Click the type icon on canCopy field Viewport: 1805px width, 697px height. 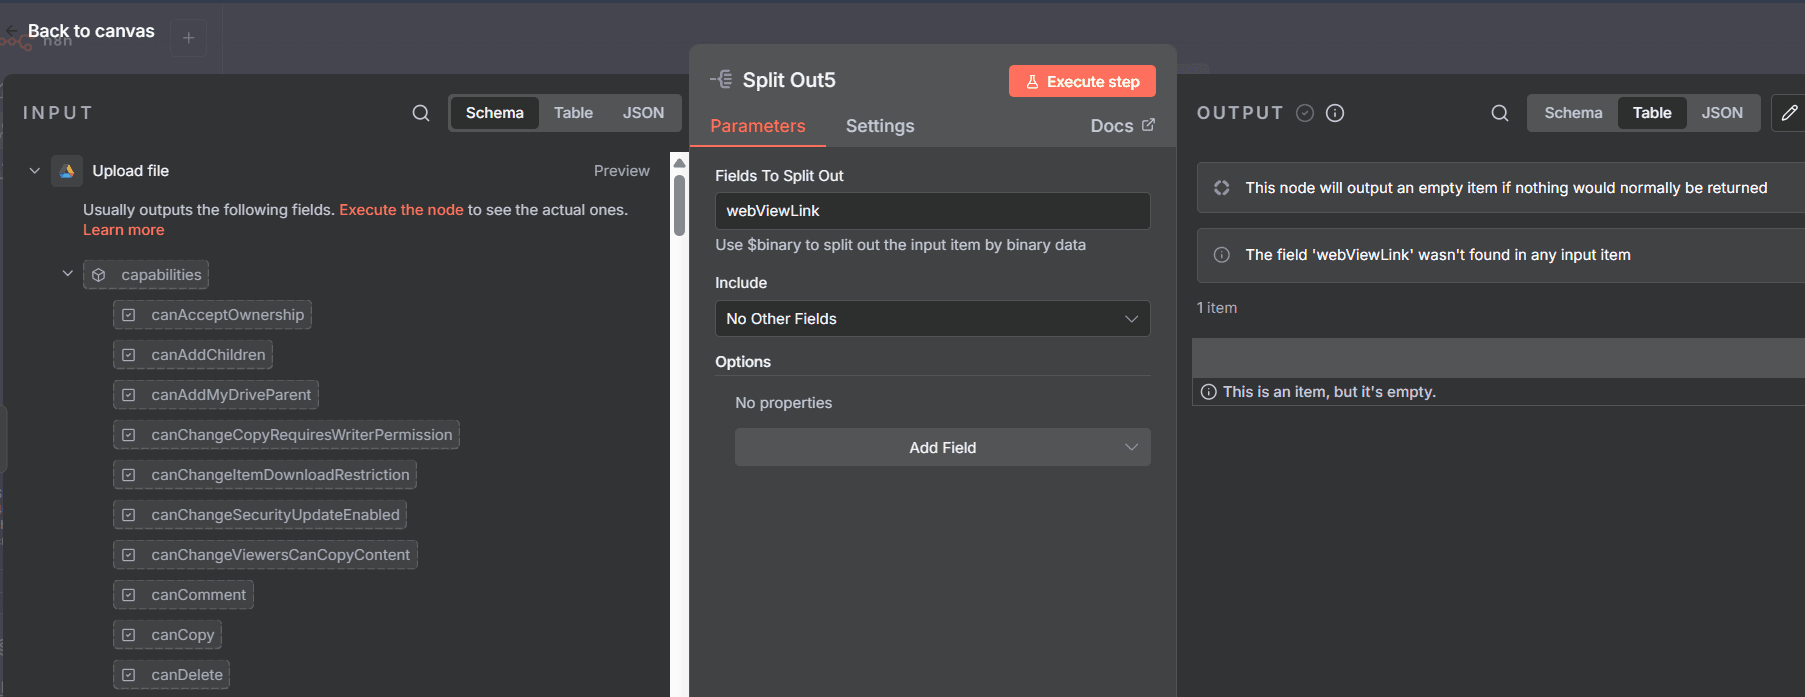click(129, 635)
